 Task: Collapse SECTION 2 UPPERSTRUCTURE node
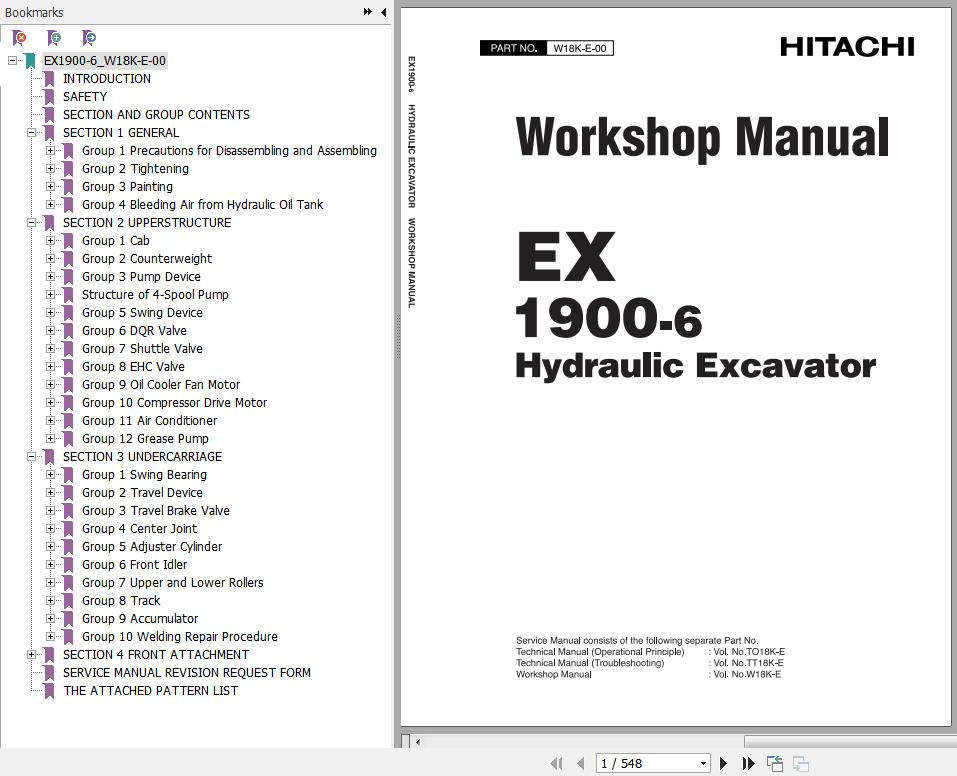(x=31, y=223)
